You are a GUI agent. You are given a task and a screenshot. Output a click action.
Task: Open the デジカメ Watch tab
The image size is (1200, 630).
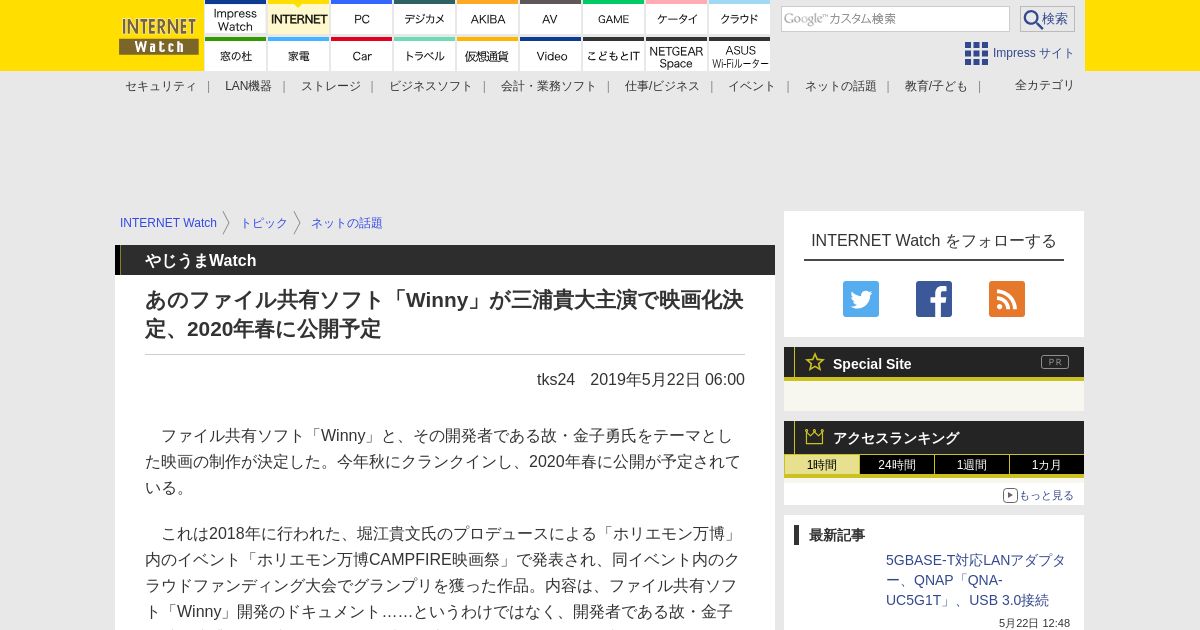tap(424, 18)
